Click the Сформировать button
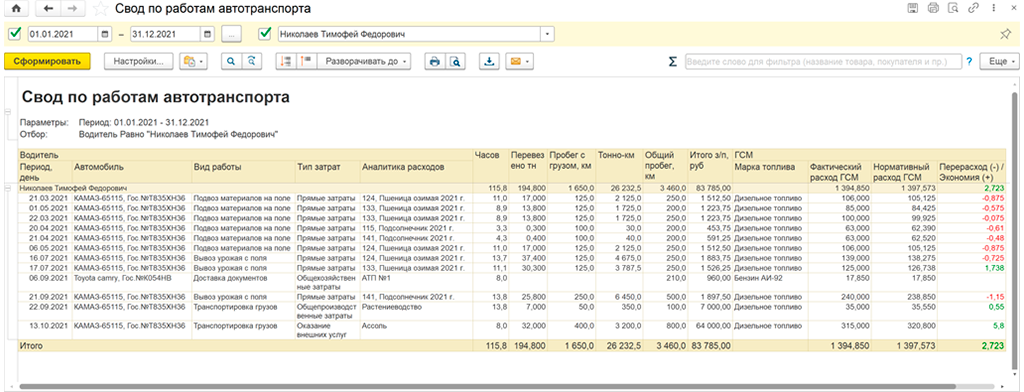The width and height of the screenshot is (1024, 392). point(47,61)
